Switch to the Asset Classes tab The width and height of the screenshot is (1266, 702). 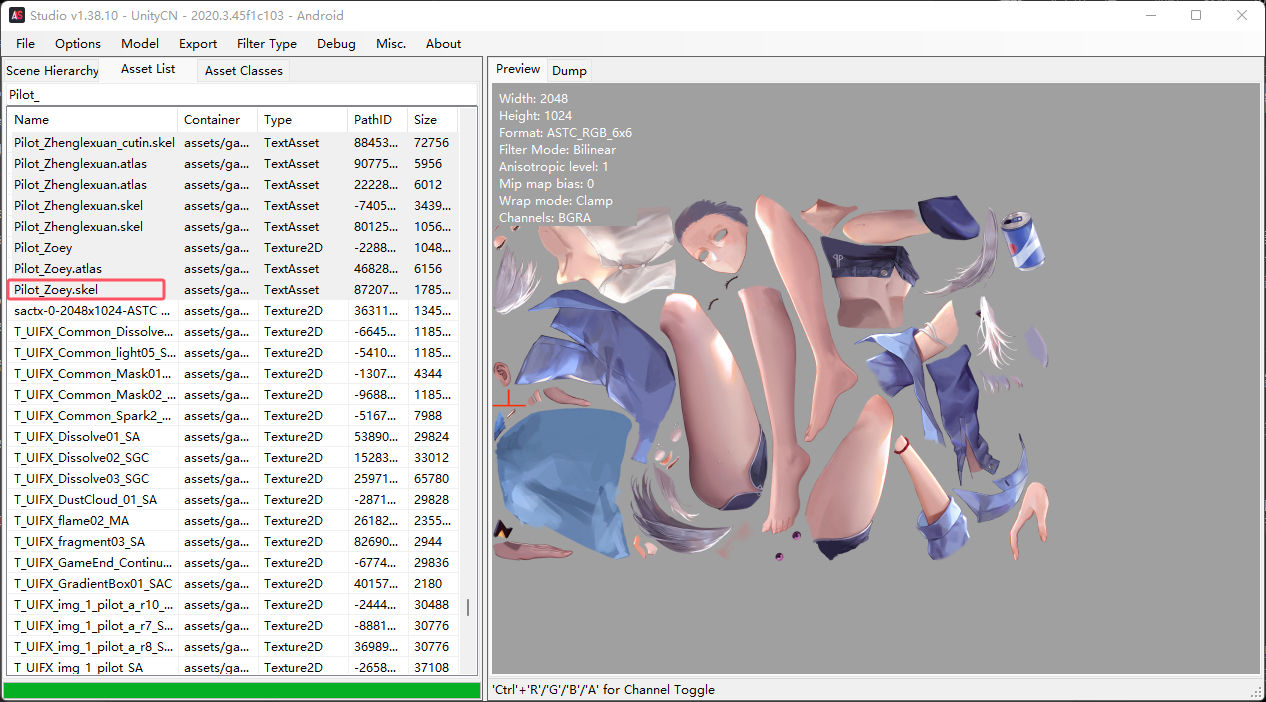(x=243, y=71)
